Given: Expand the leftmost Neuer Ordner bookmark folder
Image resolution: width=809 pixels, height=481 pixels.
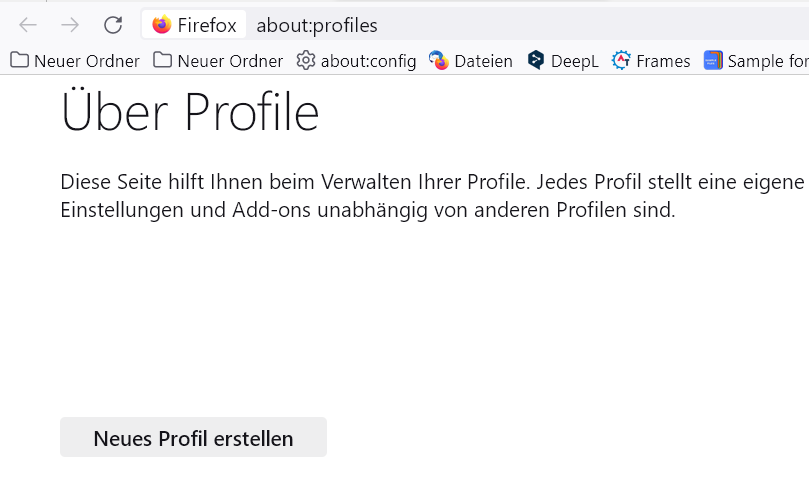Looking at the screenshot, I should click(x=75, y=61).
